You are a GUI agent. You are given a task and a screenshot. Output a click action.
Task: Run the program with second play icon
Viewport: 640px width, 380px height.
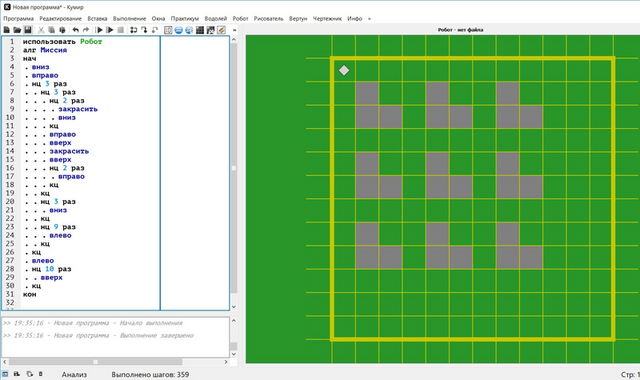(x=110, y=30)
